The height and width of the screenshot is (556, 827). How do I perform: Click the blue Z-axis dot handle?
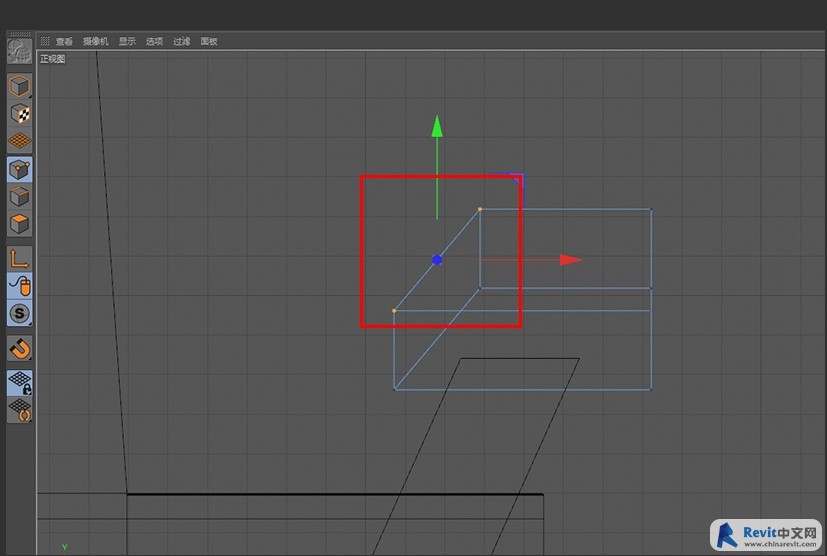[437, 260]
